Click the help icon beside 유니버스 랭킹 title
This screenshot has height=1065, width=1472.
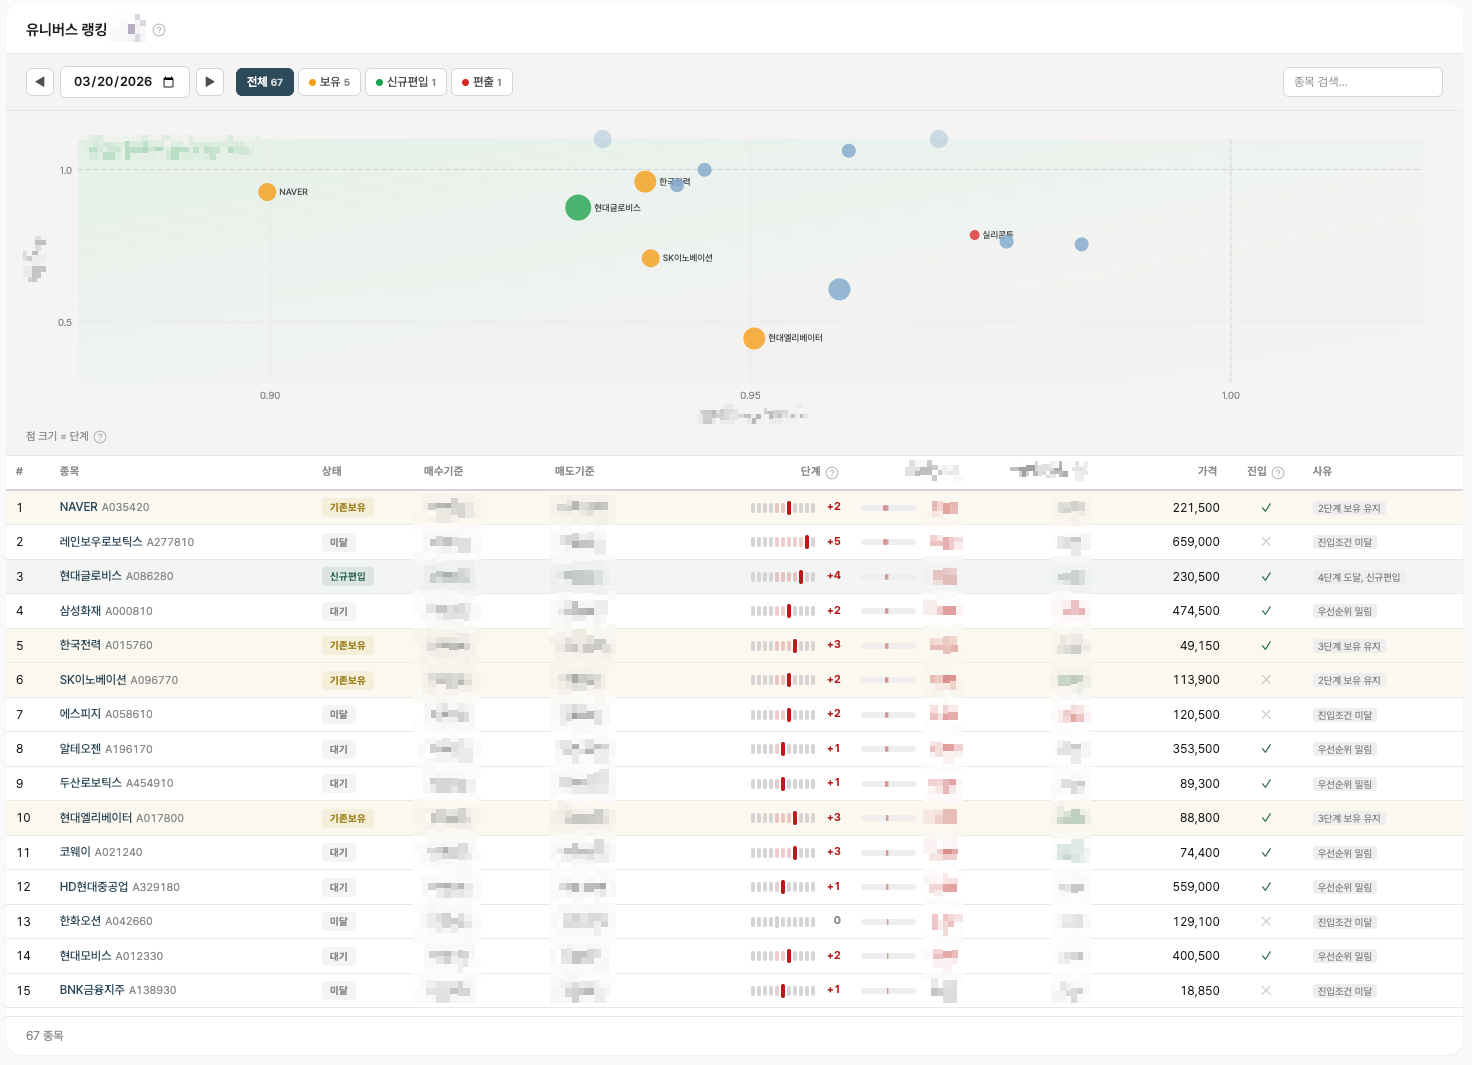[159, 30]
